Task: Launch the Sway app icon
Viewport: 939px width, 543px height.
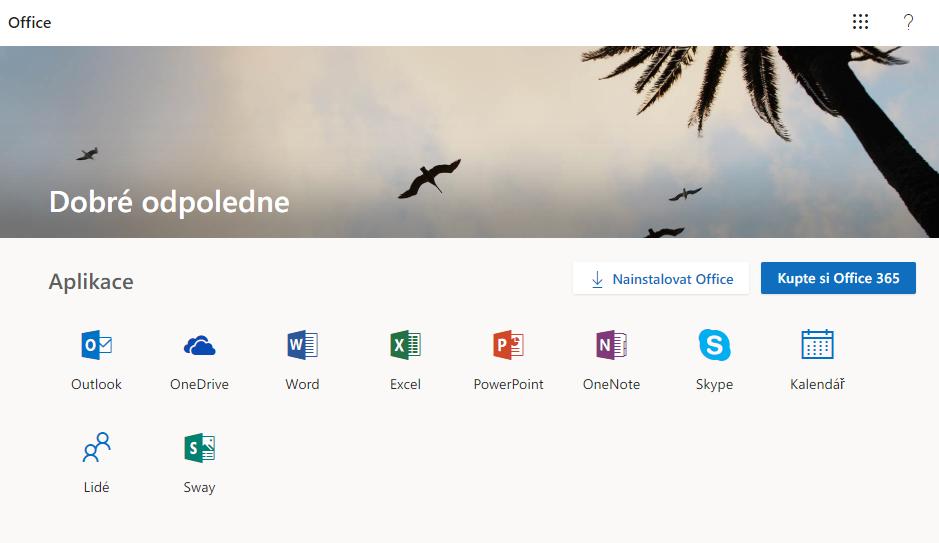Action: [199, 448]
